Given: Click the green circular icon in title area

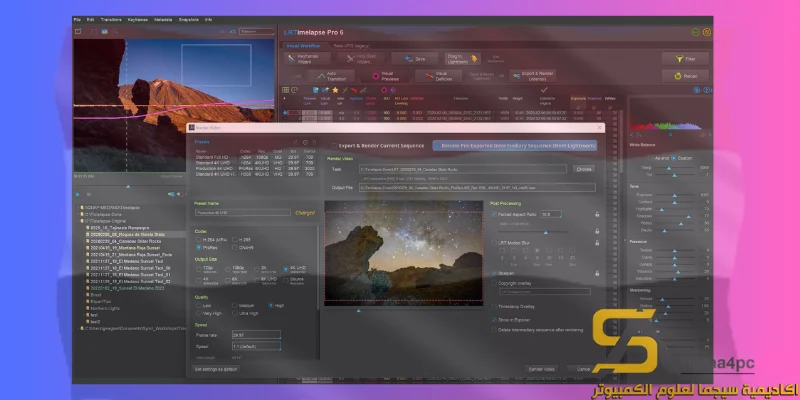Looking at the screenshot, I should click(x=695, y=32).
